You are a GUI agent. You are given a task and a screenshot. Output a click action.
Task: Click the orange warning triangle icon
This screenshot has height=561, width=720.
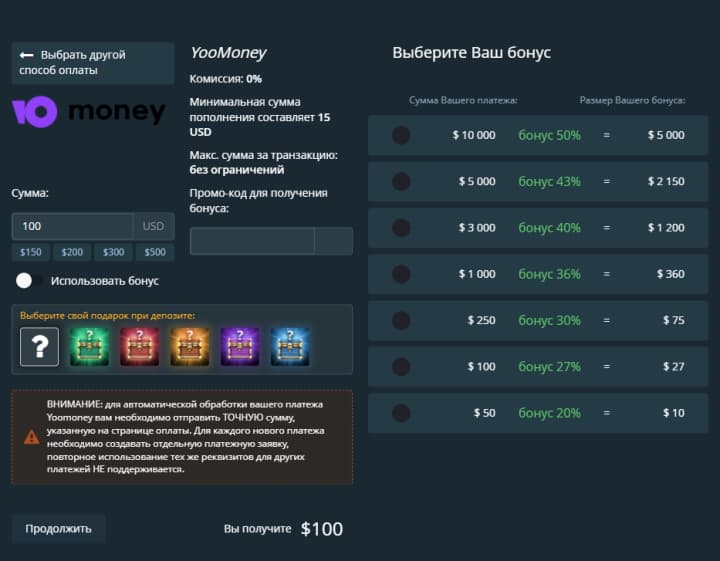tap(32, 437)
